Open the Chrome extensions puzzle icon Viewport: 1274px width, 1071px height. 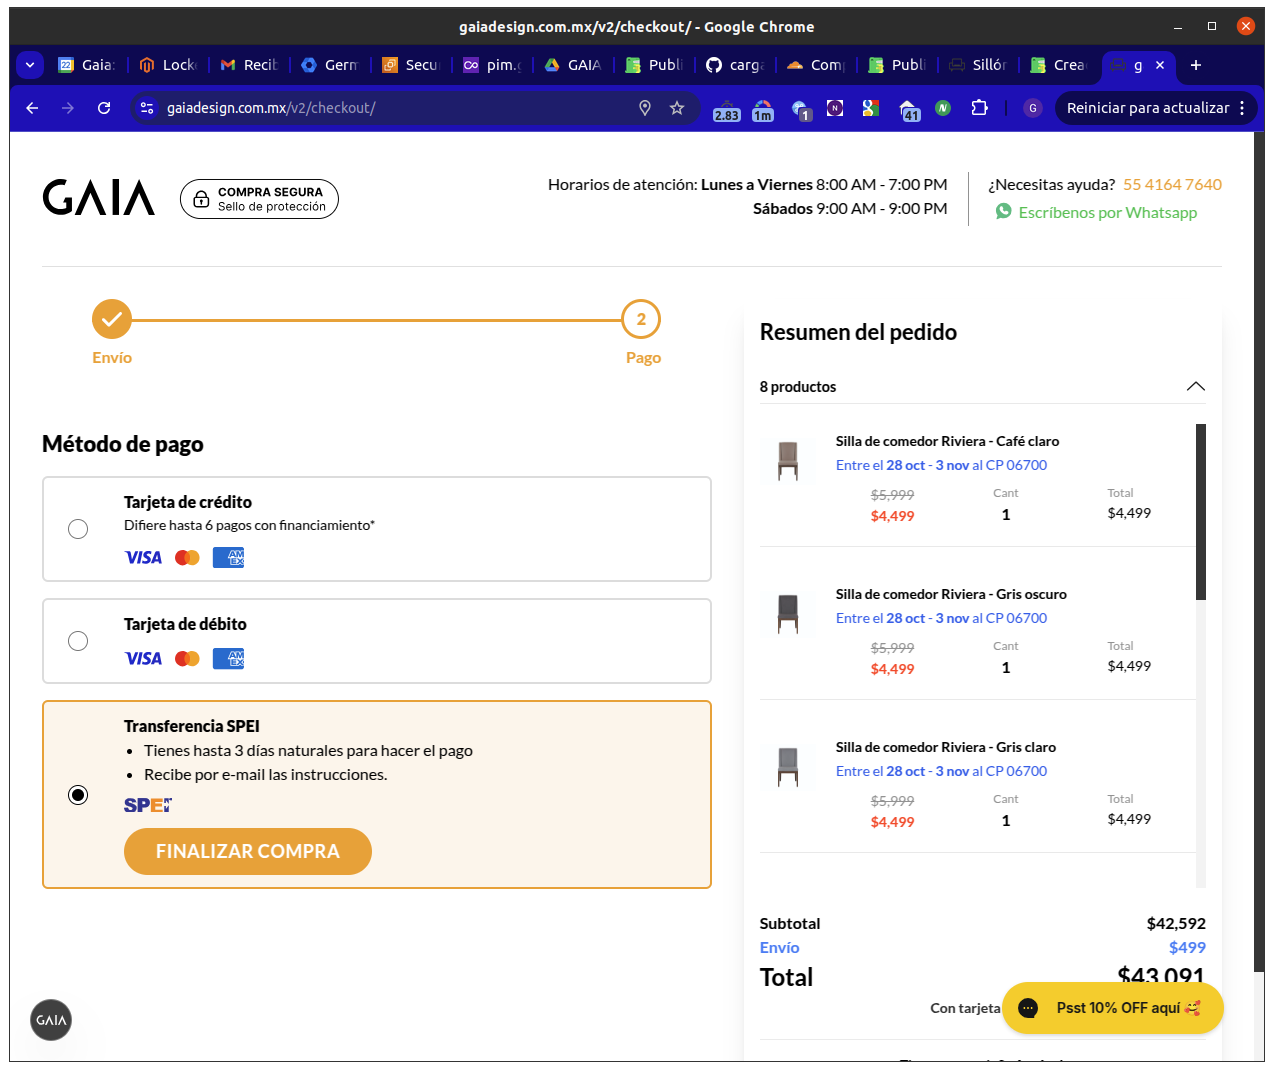tap(979, 108)
